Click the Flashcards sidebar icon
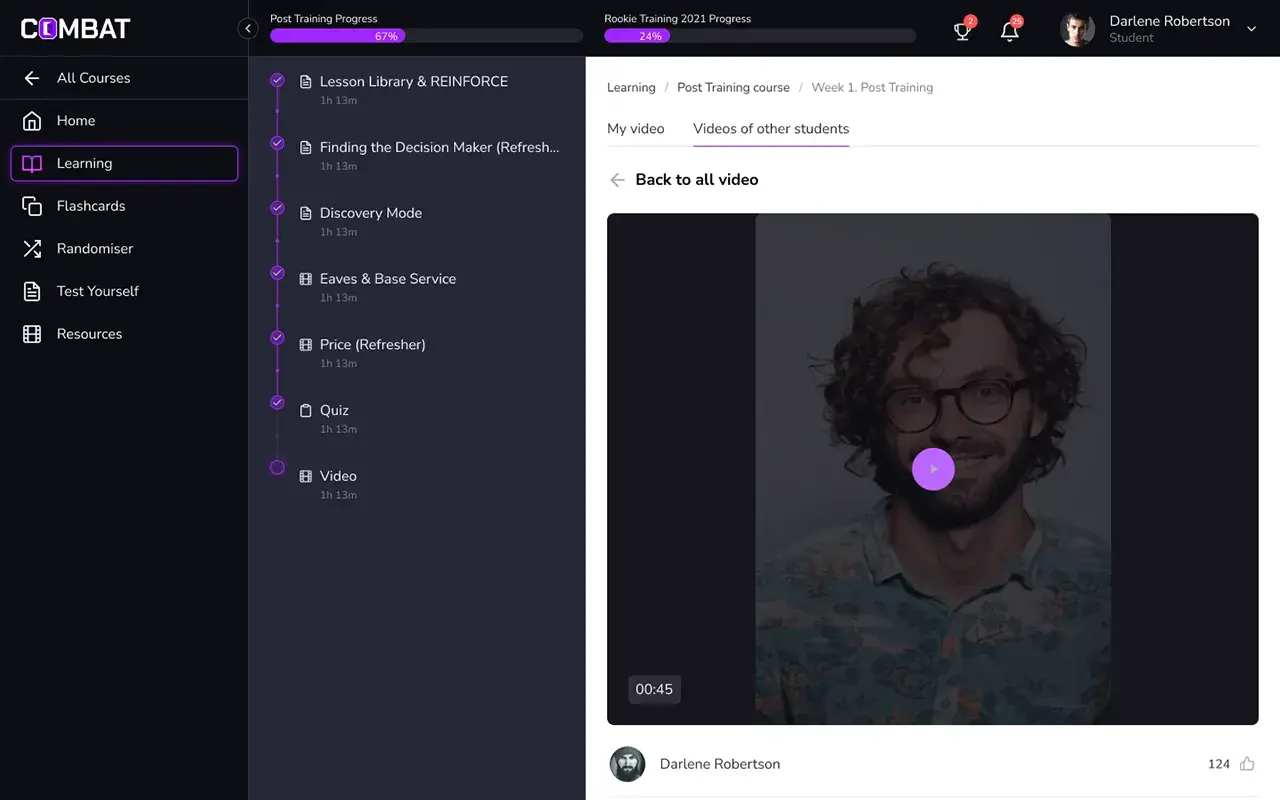Screen dimensions: 1280x800 click(32, 206)
